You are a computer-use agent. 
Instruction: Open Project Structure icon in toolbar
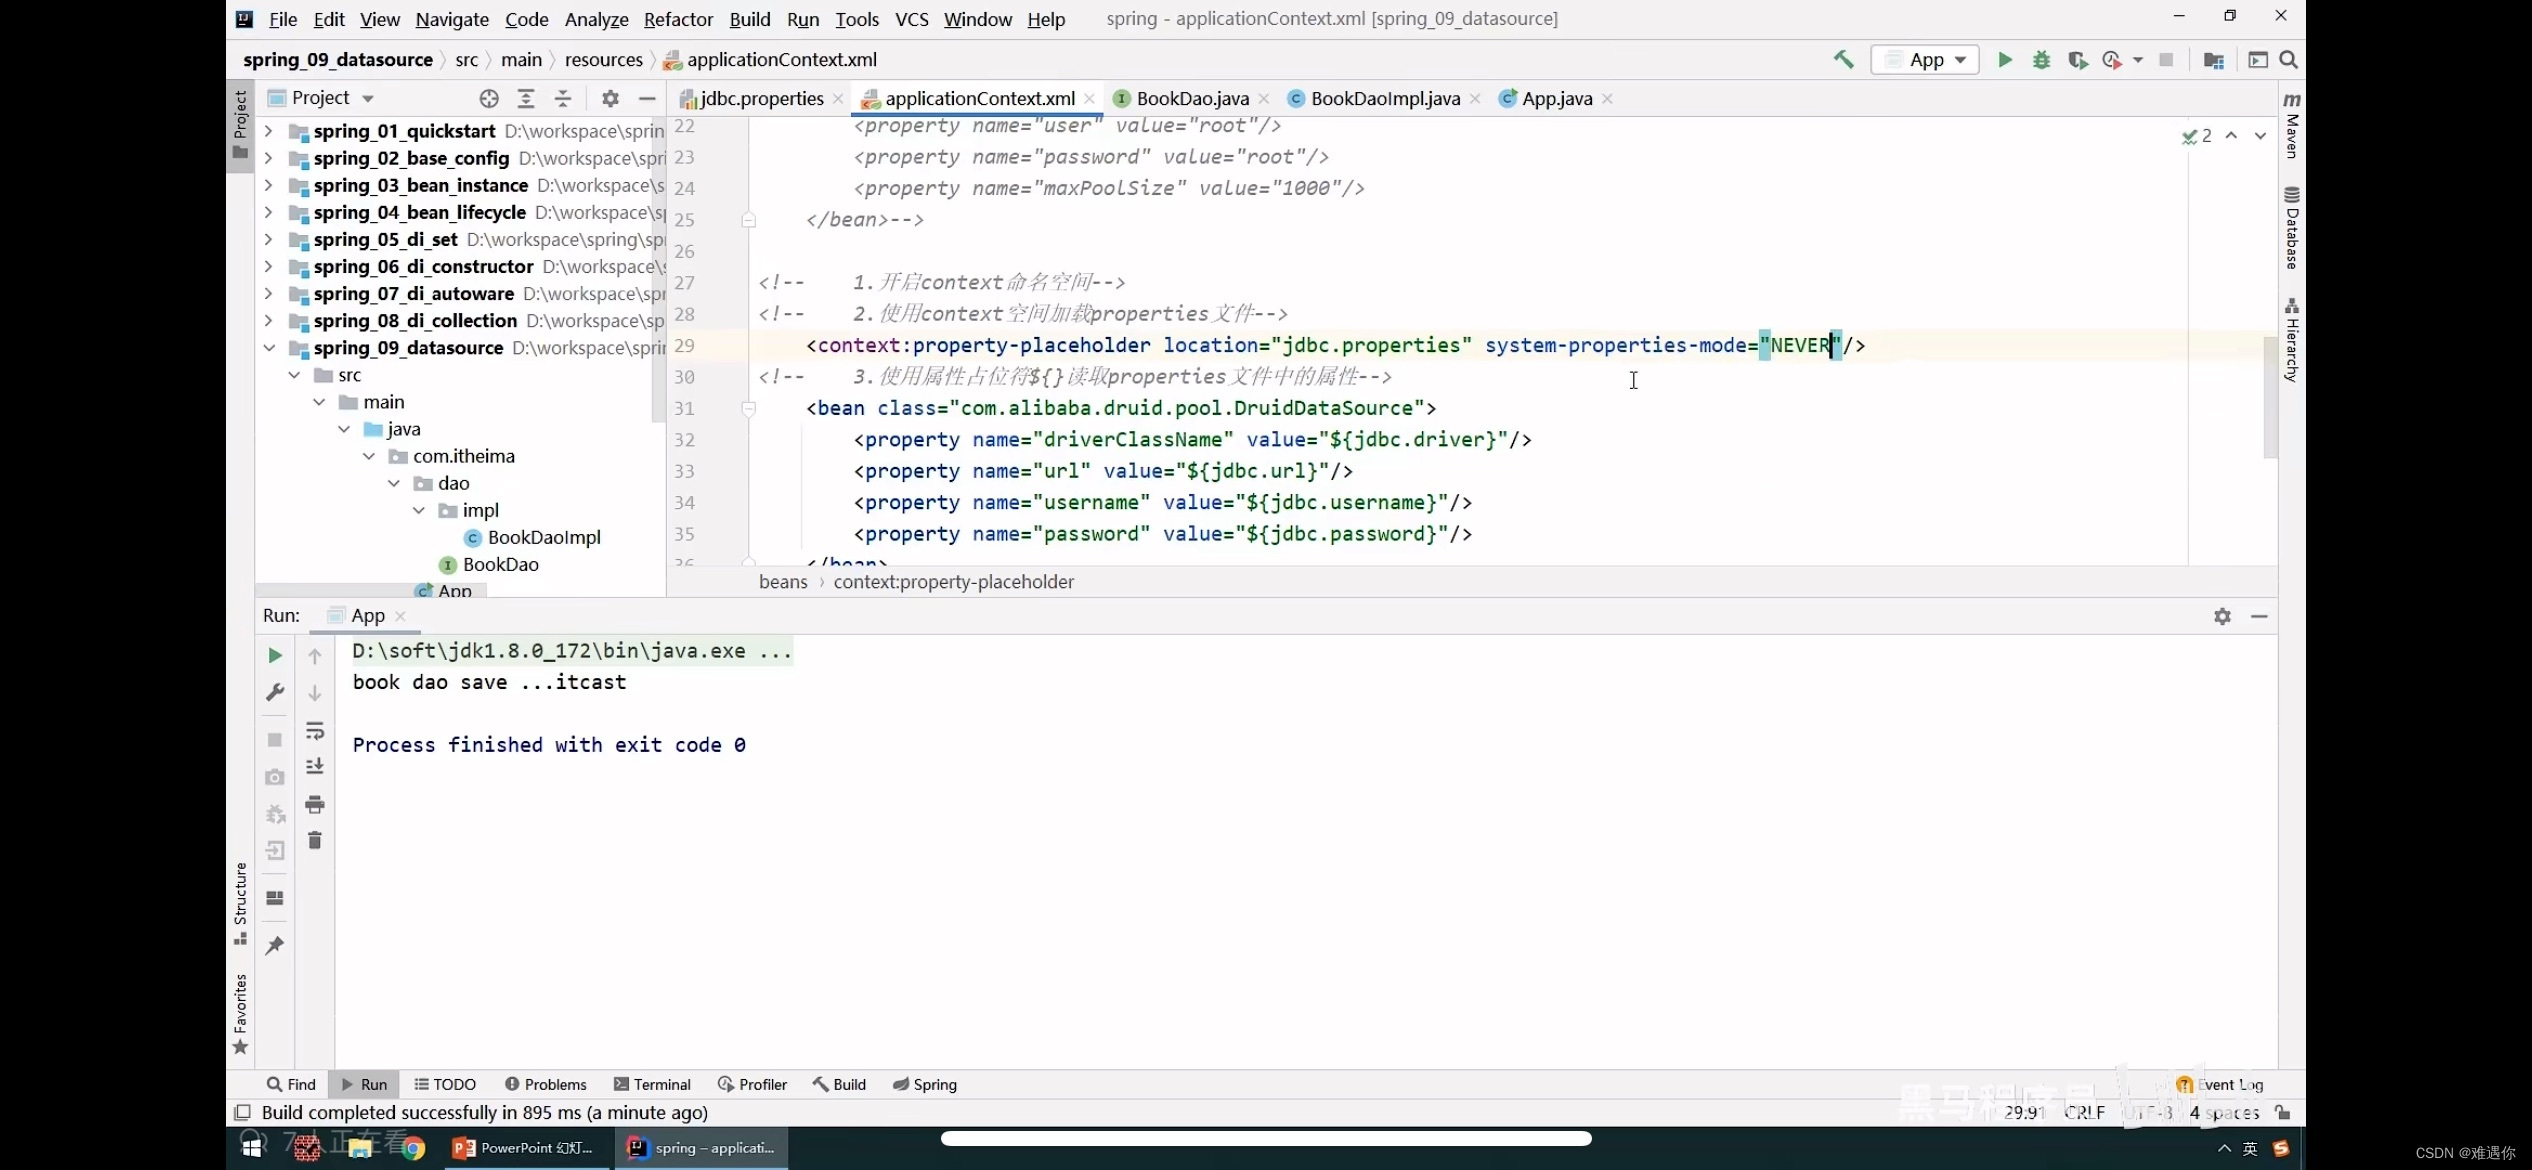[x=2213, y=60]
